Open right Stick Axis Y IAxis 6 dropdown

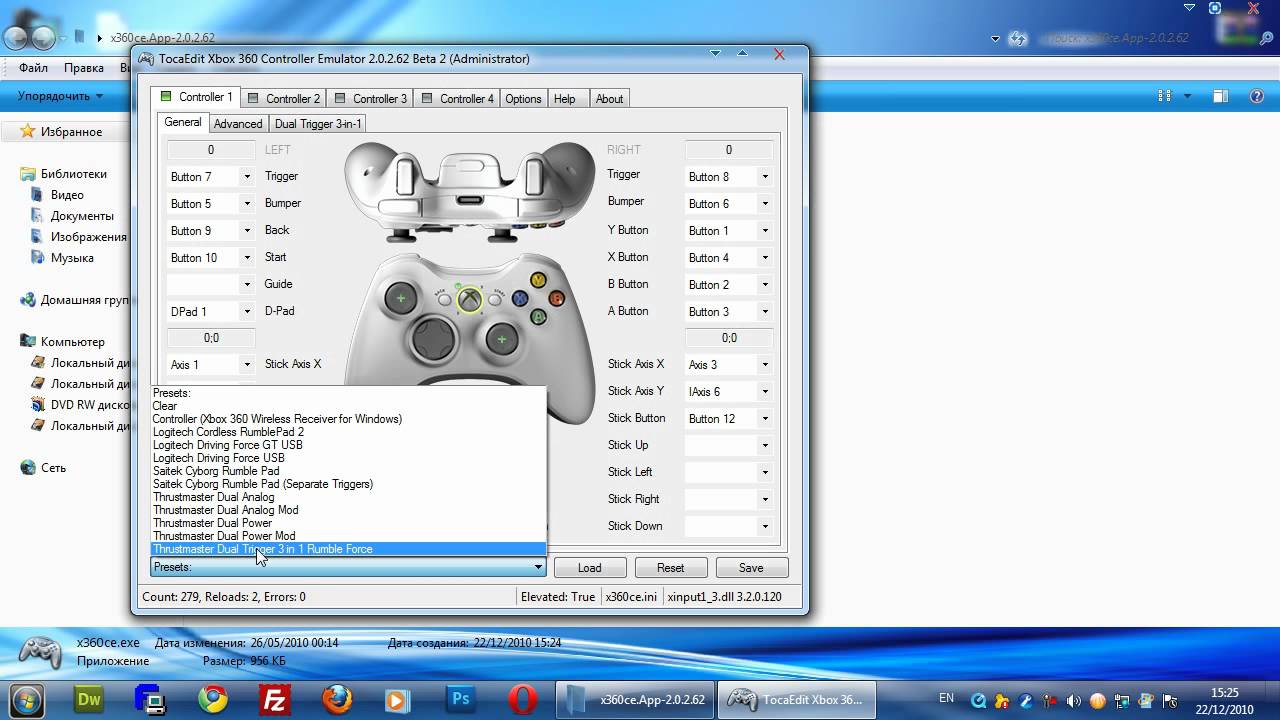(765, 392)
